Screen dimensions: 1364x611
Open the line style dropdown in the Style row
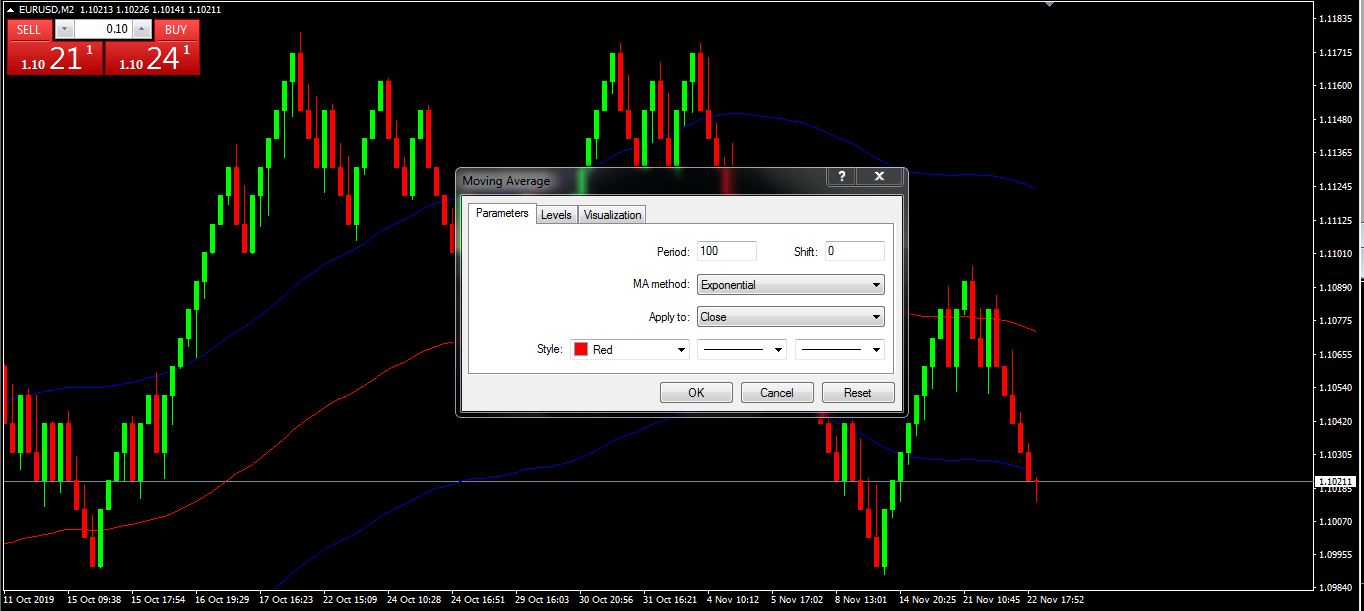[741, 350]
